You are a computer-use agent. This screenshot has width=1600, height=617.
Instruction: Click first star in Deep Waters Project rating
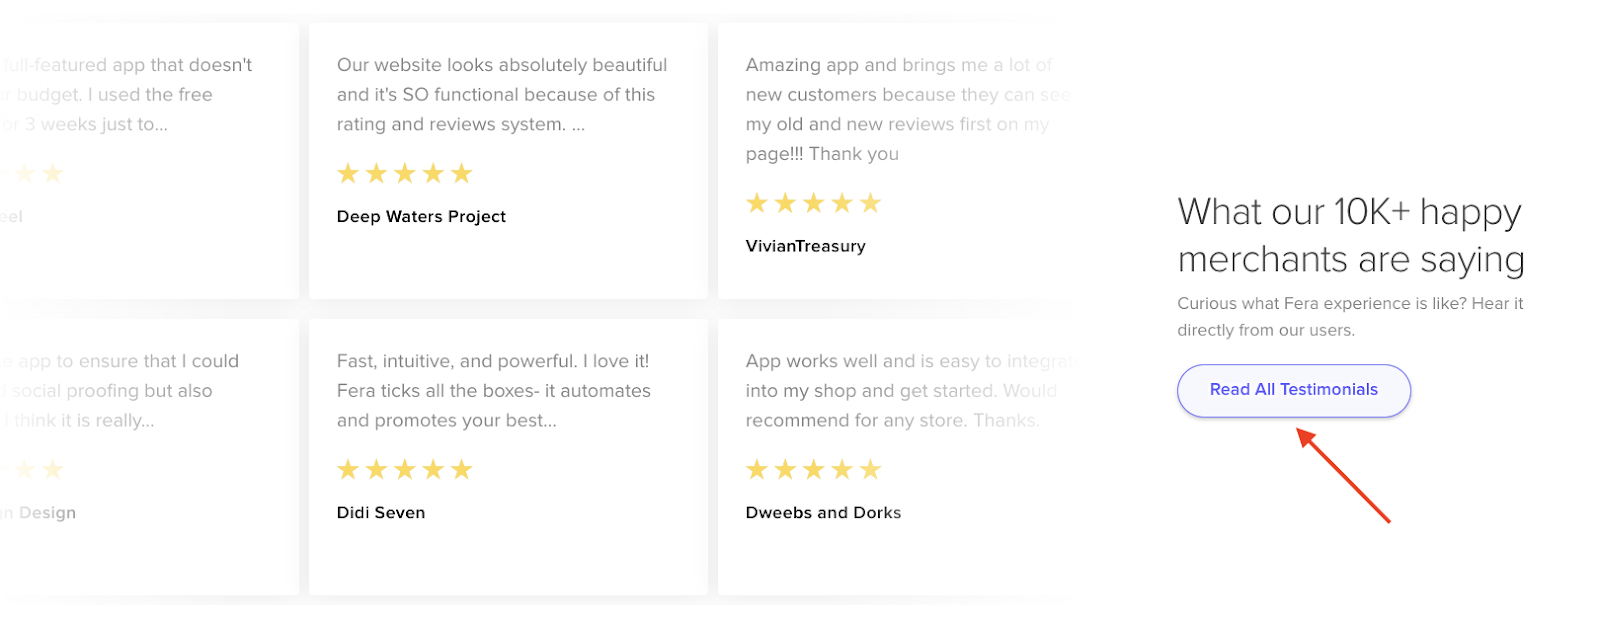point(348,173)
